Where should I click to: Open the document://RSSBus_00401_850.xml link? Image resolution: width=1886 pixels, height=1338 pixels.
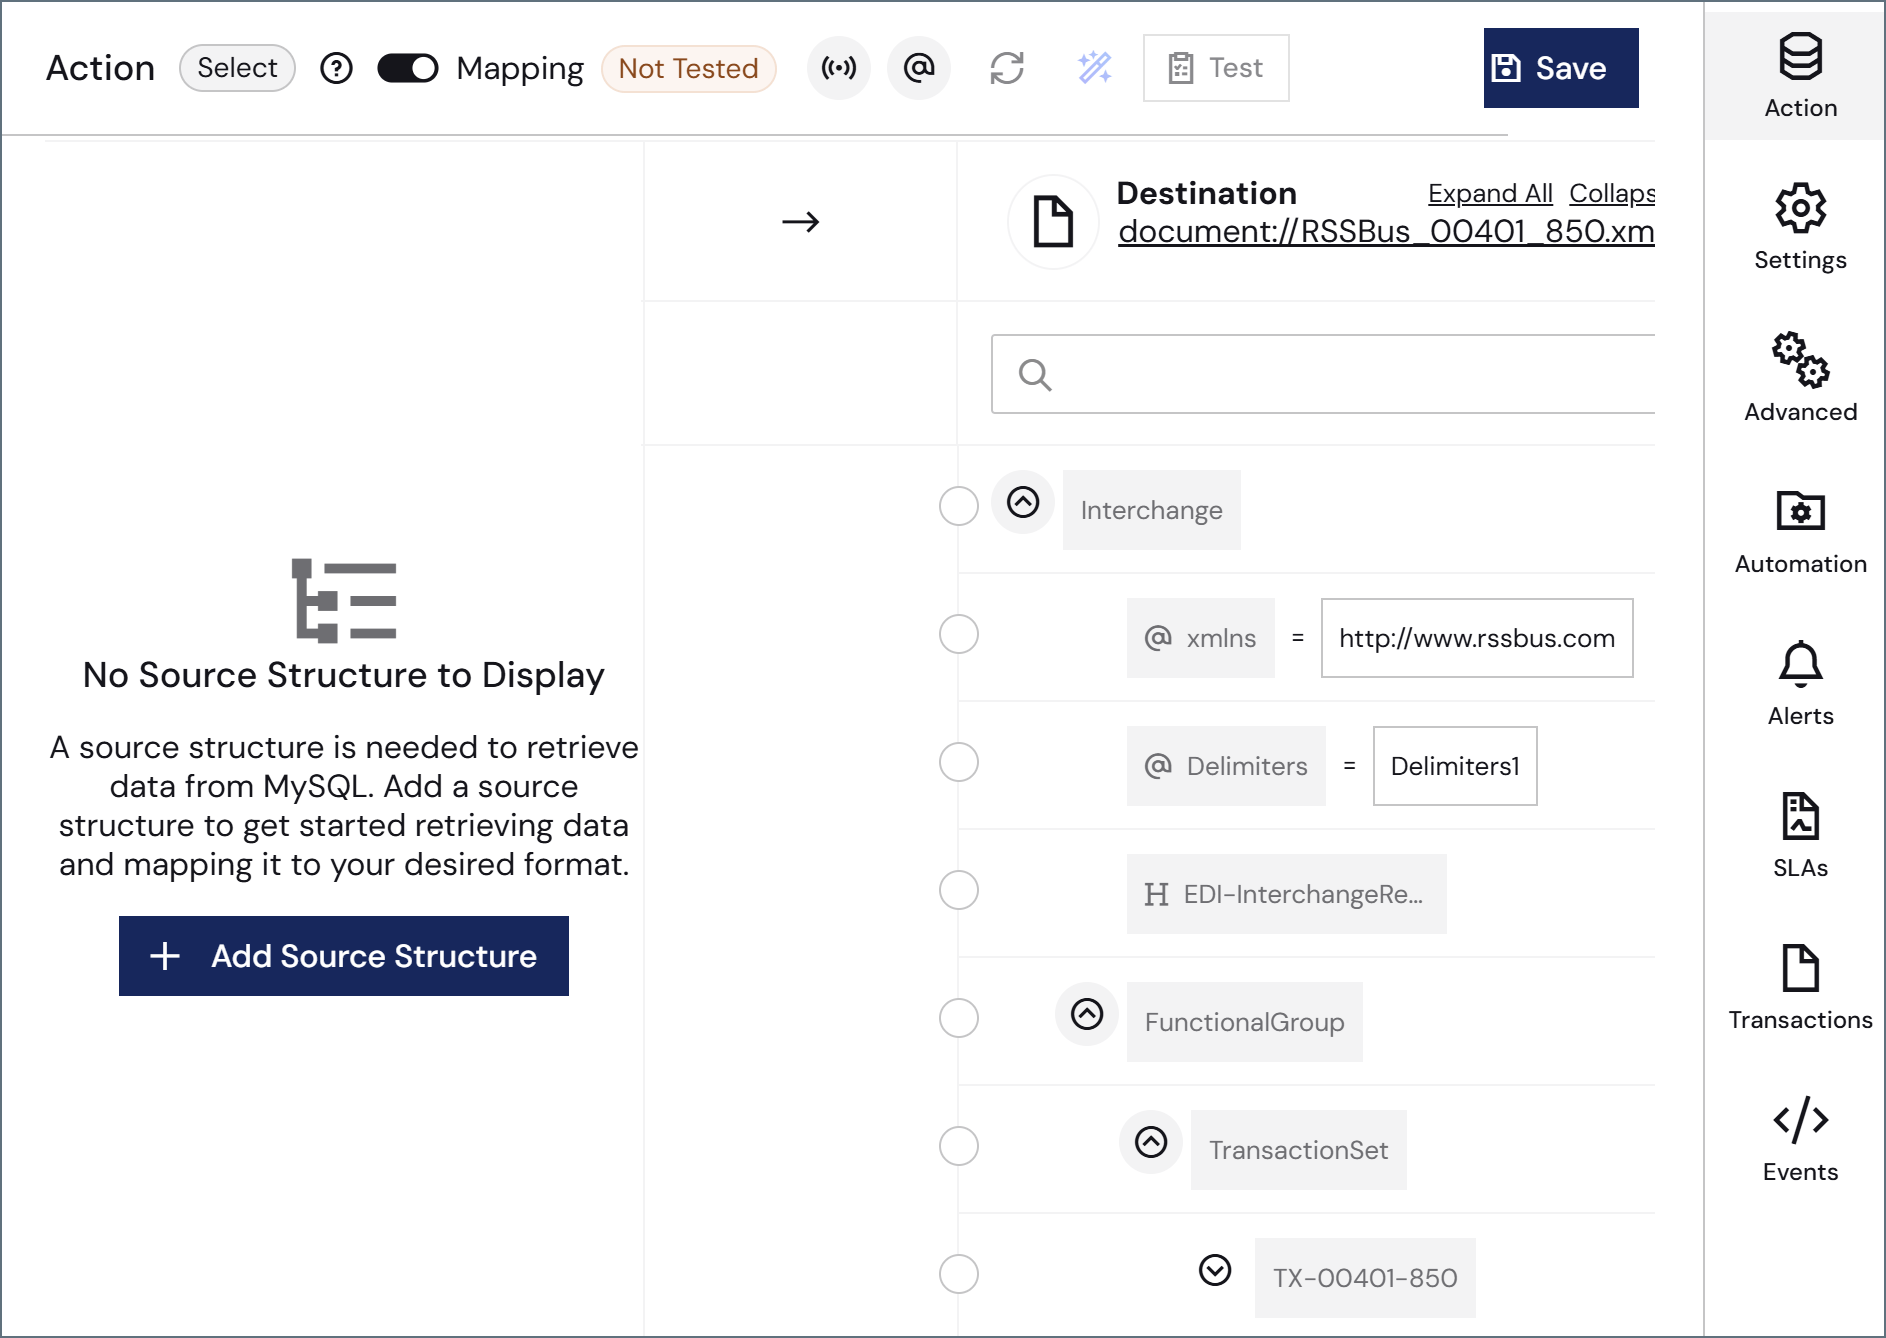point(1386,231)
